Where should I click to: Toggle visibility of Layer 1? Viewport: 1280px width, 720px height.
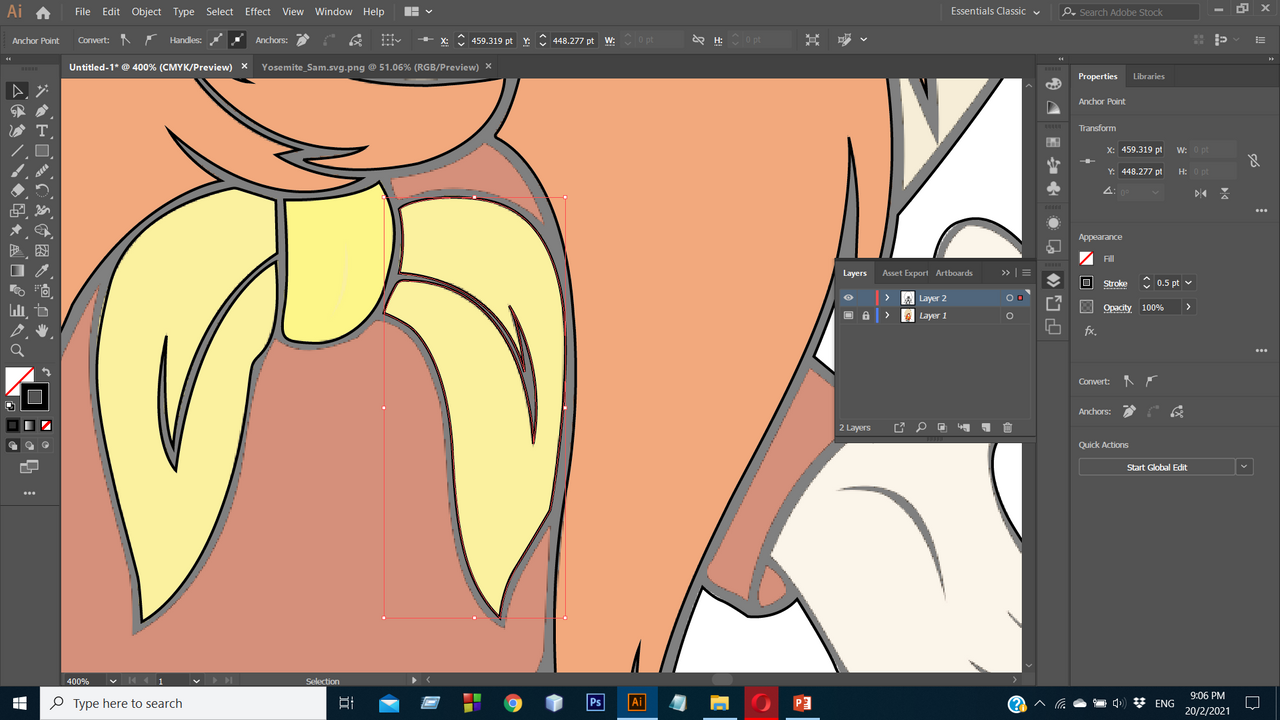click(x=848, y=316)
